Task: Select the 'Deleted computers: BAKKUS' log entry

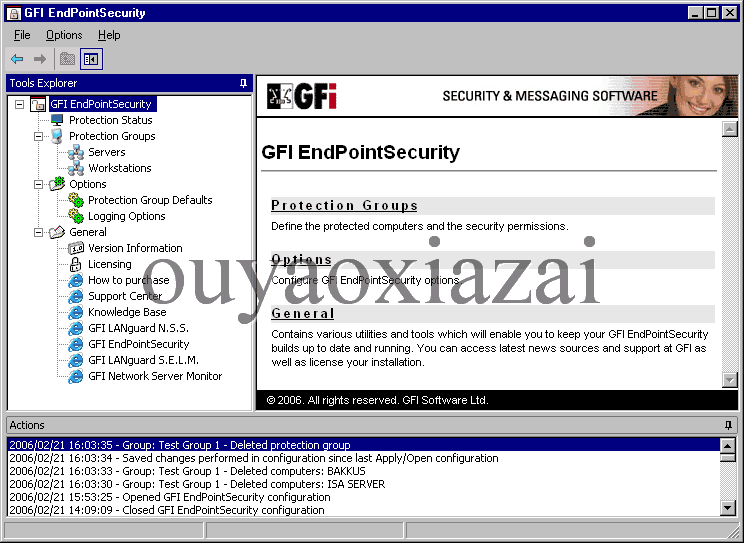Action: click(363, 471)
